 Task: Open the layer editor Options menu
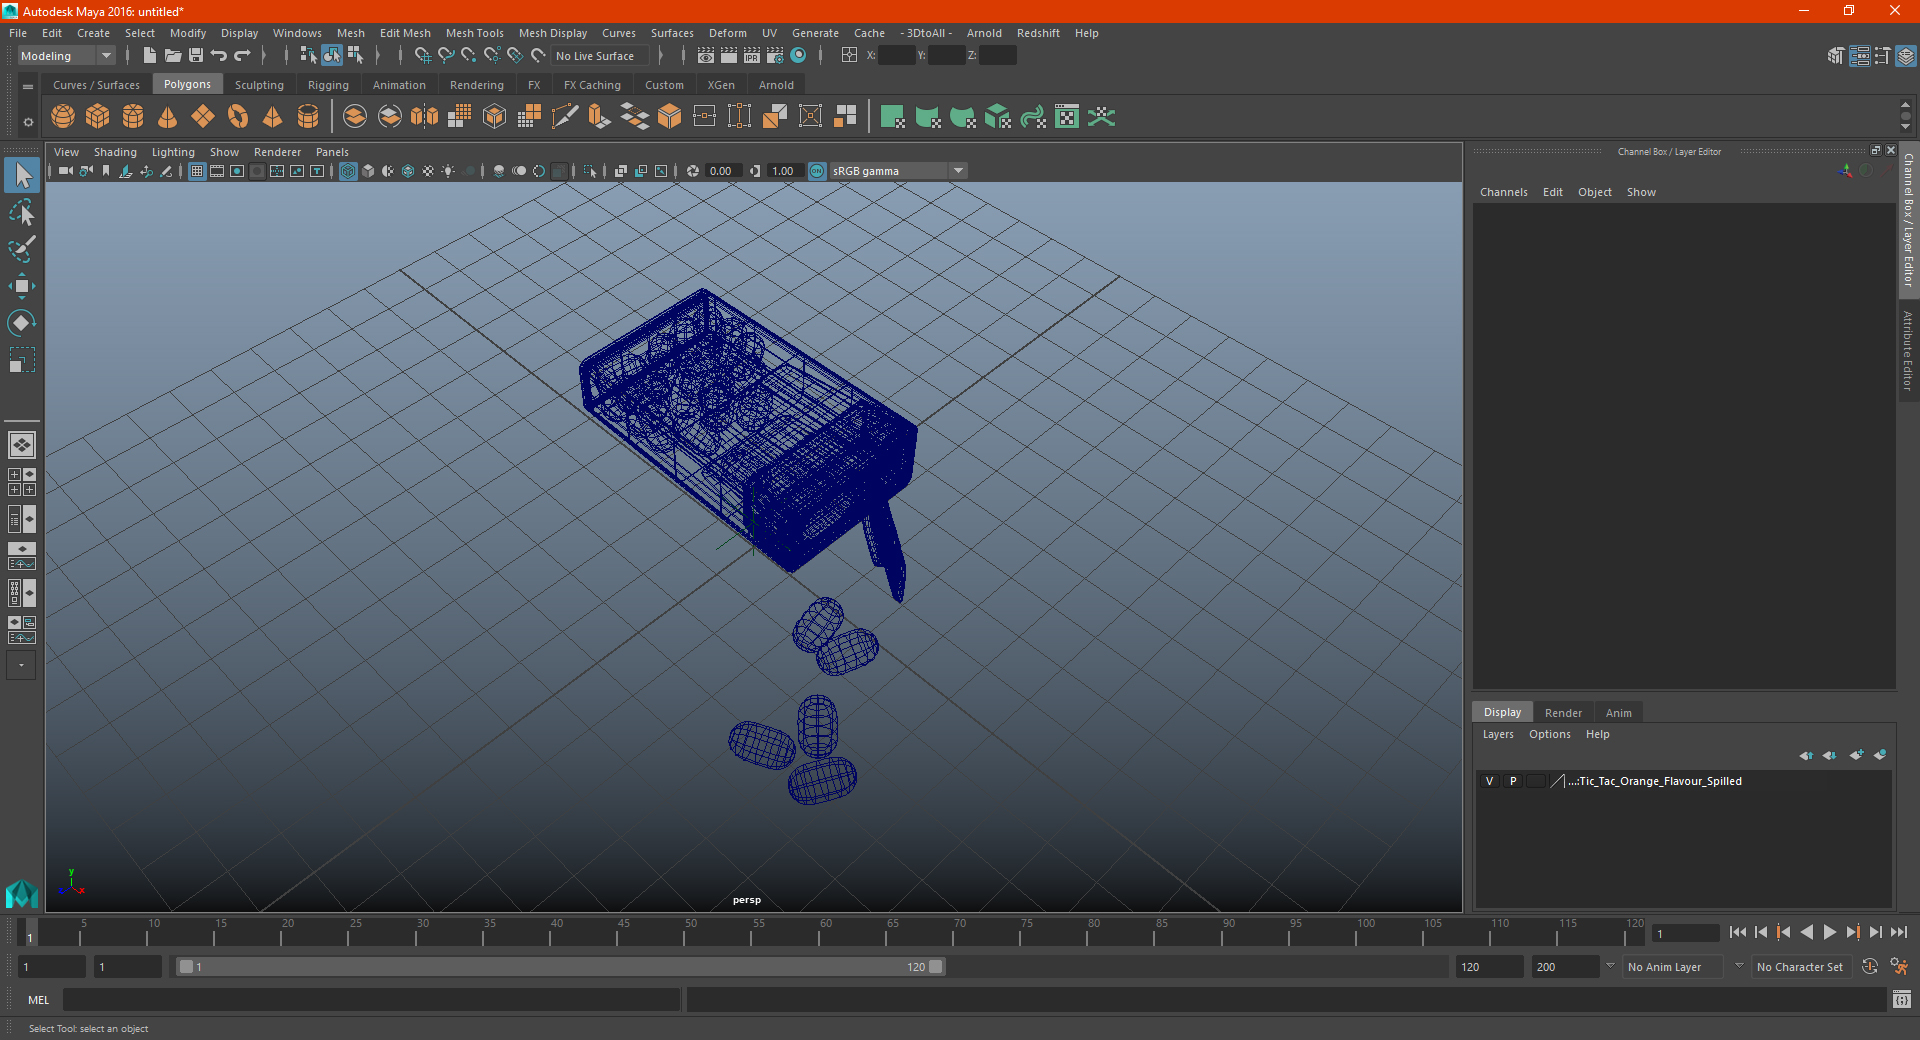(1549, 734)
